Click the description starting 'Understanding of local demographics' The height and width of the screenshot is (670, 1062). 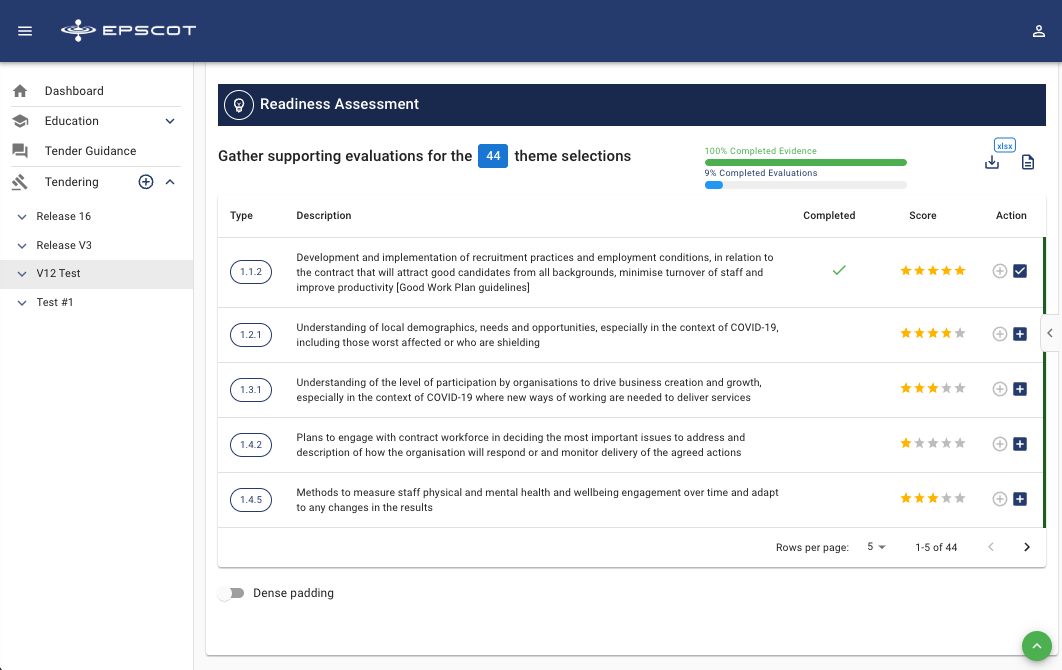(x=537, y=335)
